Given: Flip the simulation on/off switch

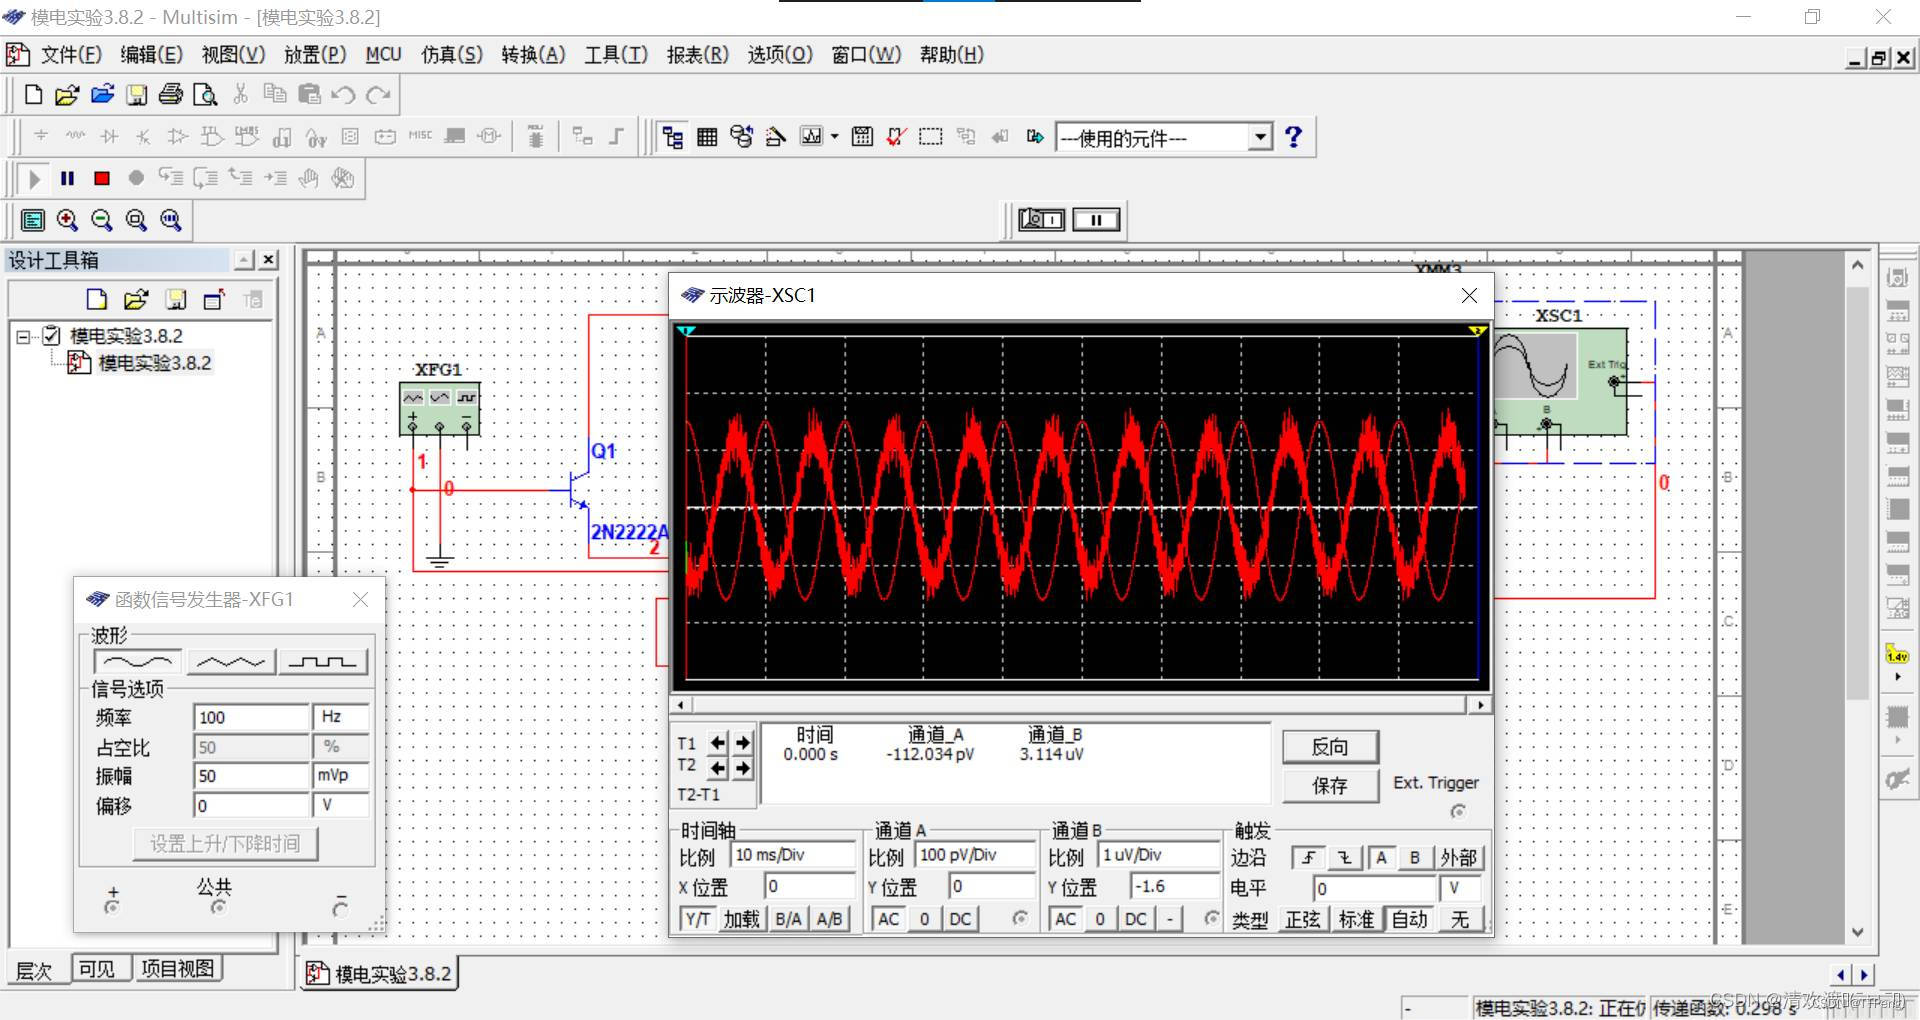Looking at the screenshot, I should 1041,219.
